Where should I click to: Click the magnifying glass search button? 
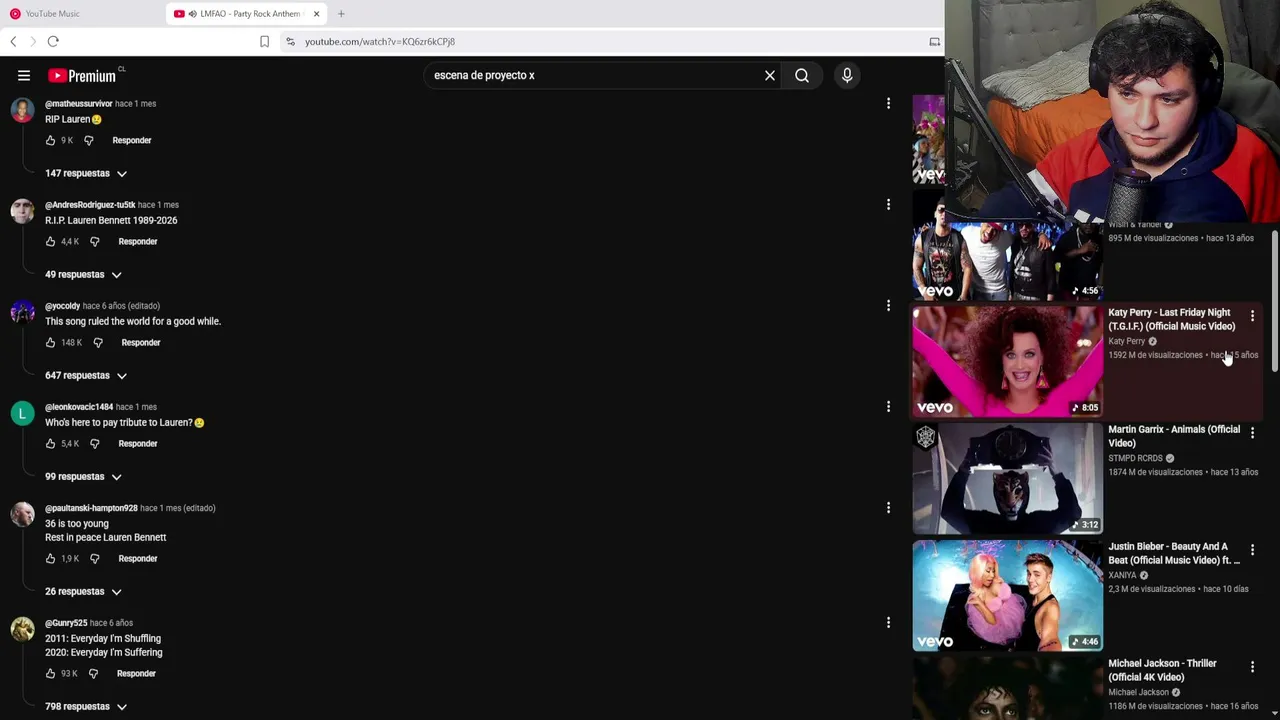(802, 75)
